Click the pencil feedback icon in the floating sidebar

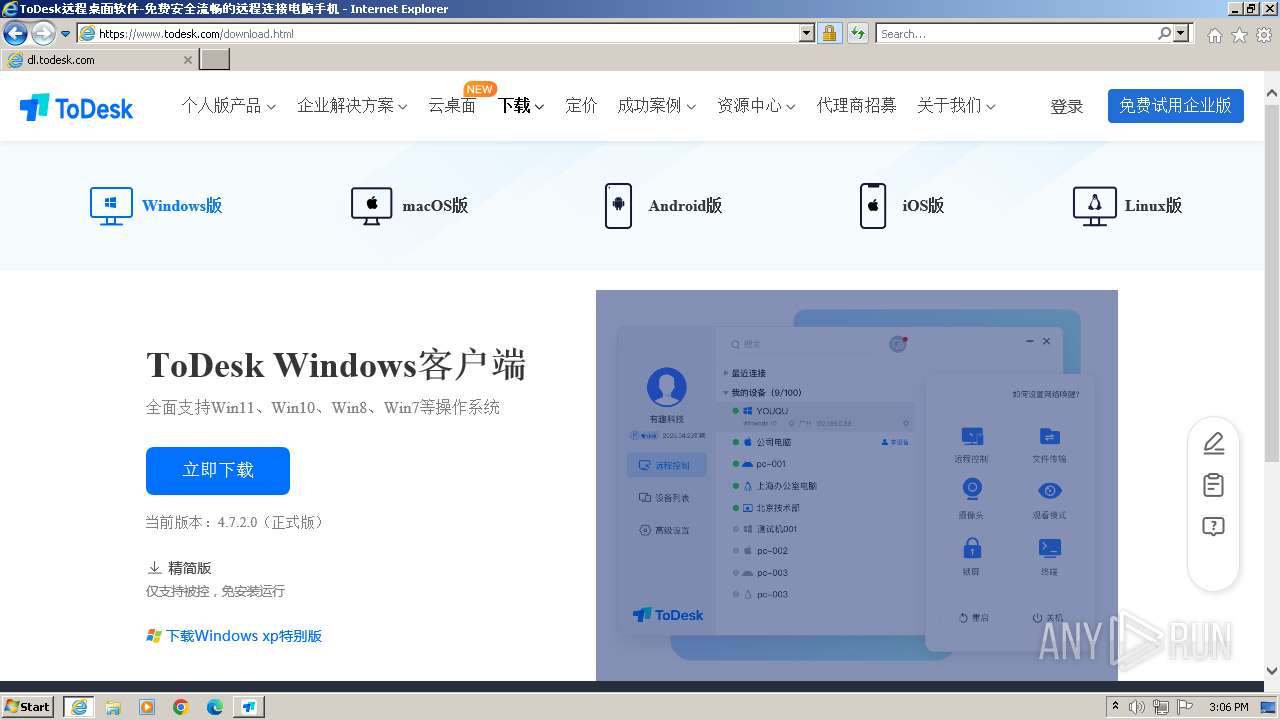[x=1213, y=443]
